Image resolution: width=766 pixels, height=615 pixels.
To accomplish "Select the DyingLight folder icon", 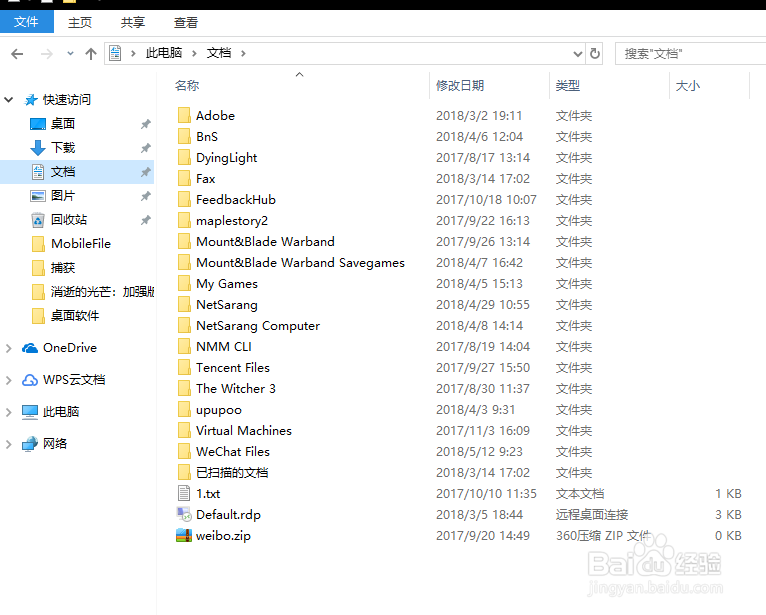I will click(x=184, y=157).
